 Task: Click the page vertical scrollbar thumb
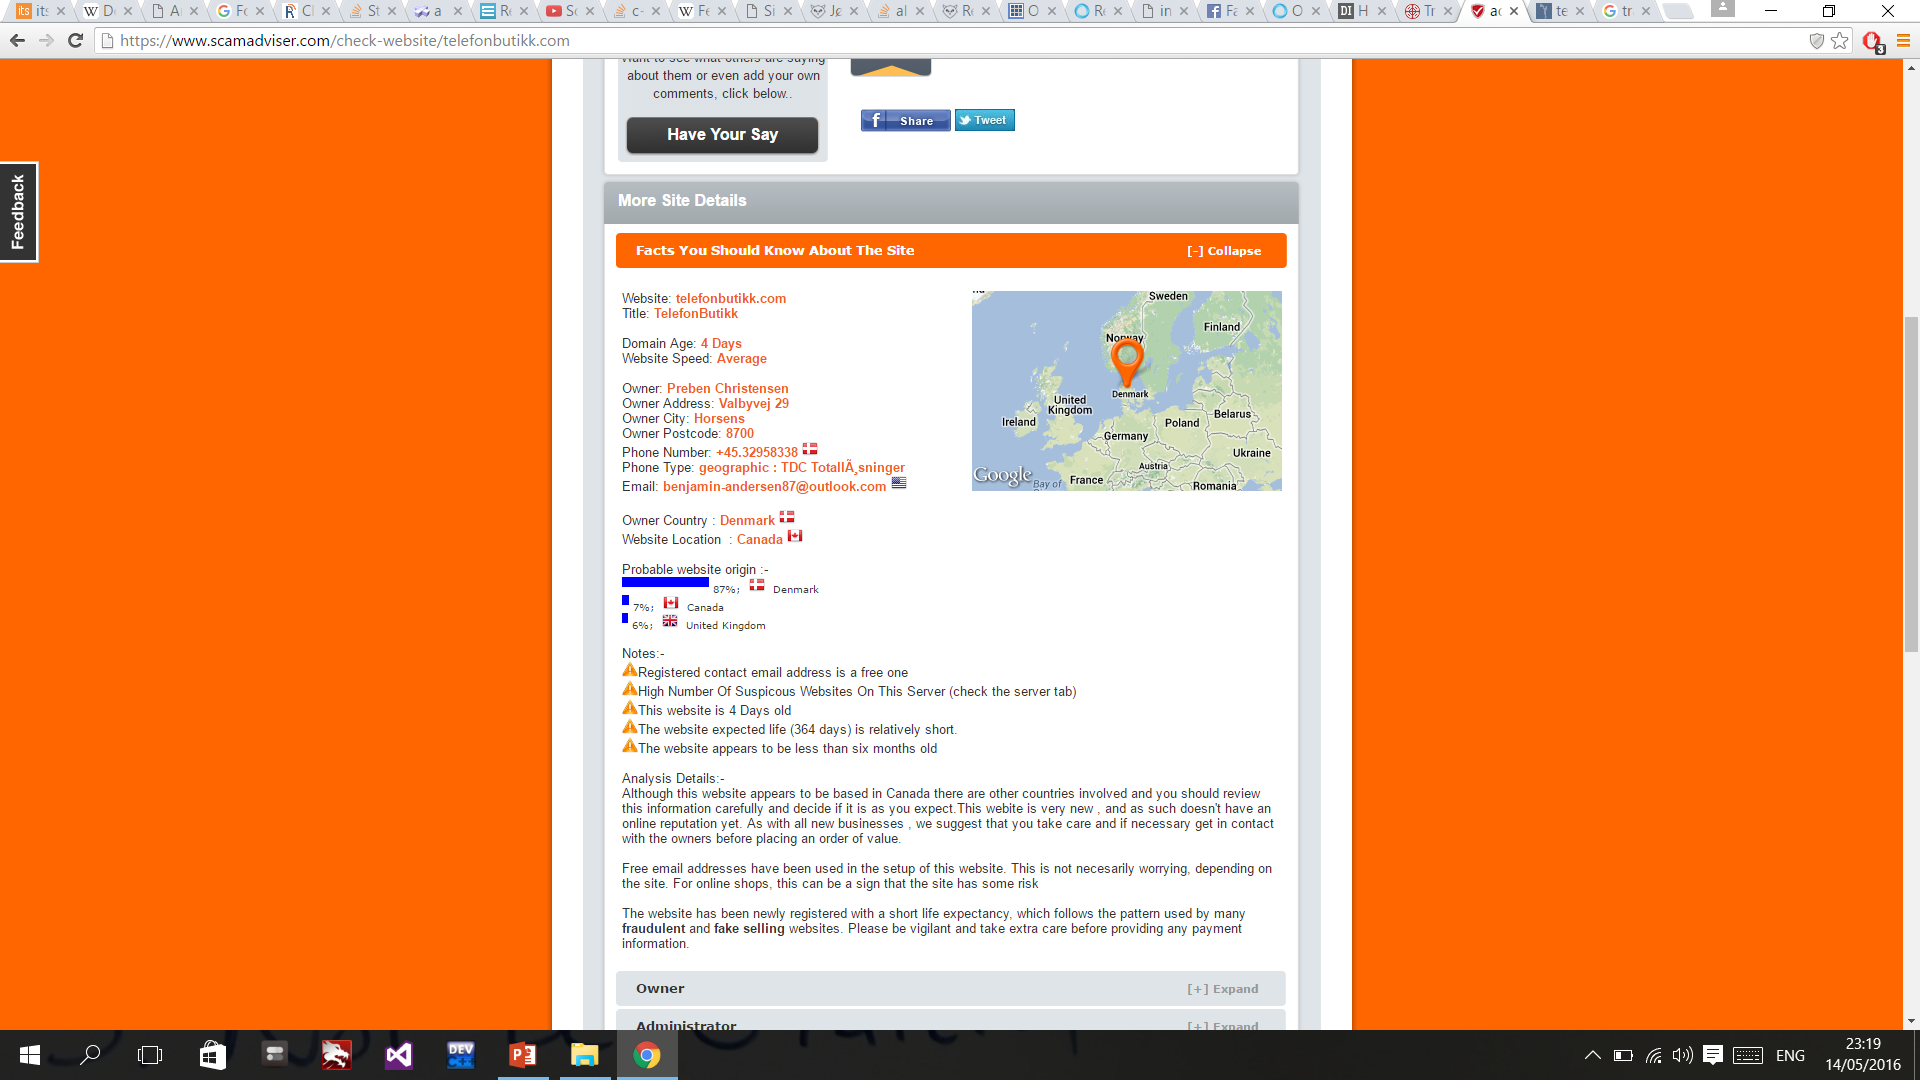tap(1911, 484)
